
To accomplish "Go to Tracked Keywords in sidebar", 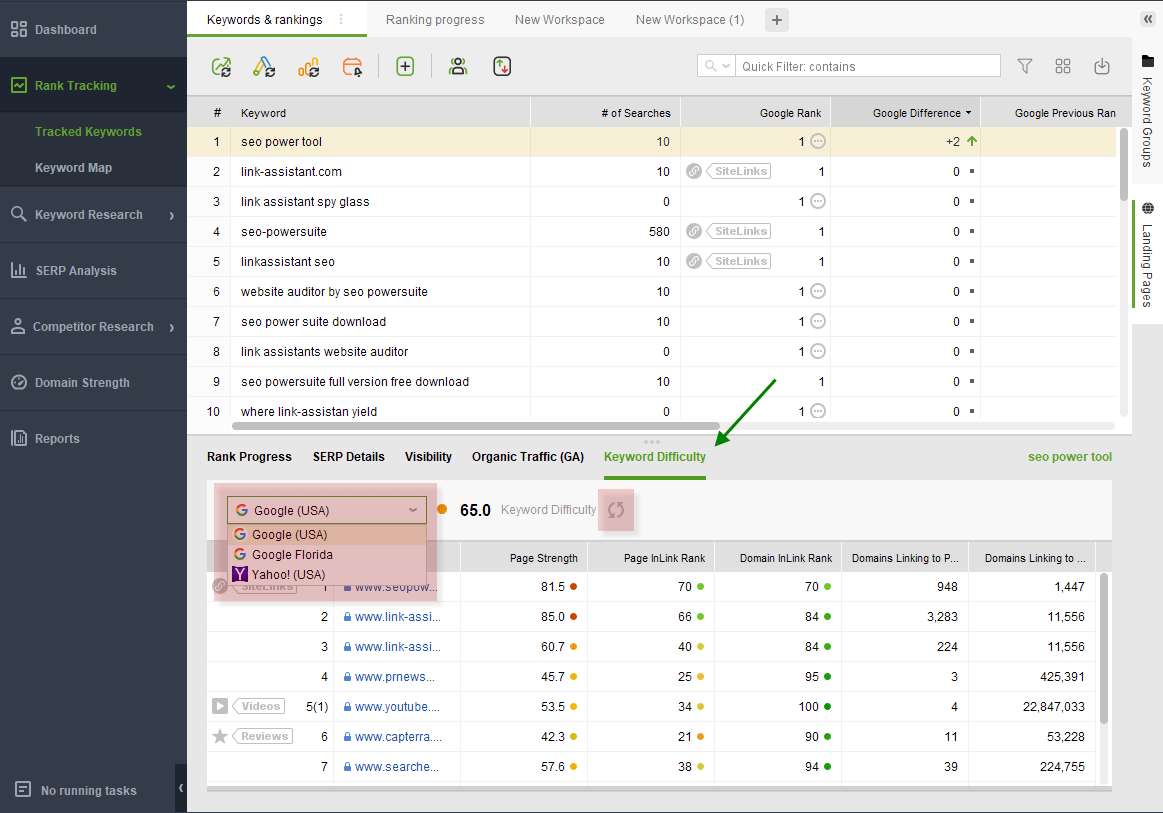I will pyautogui.click(x=88, y=131).
